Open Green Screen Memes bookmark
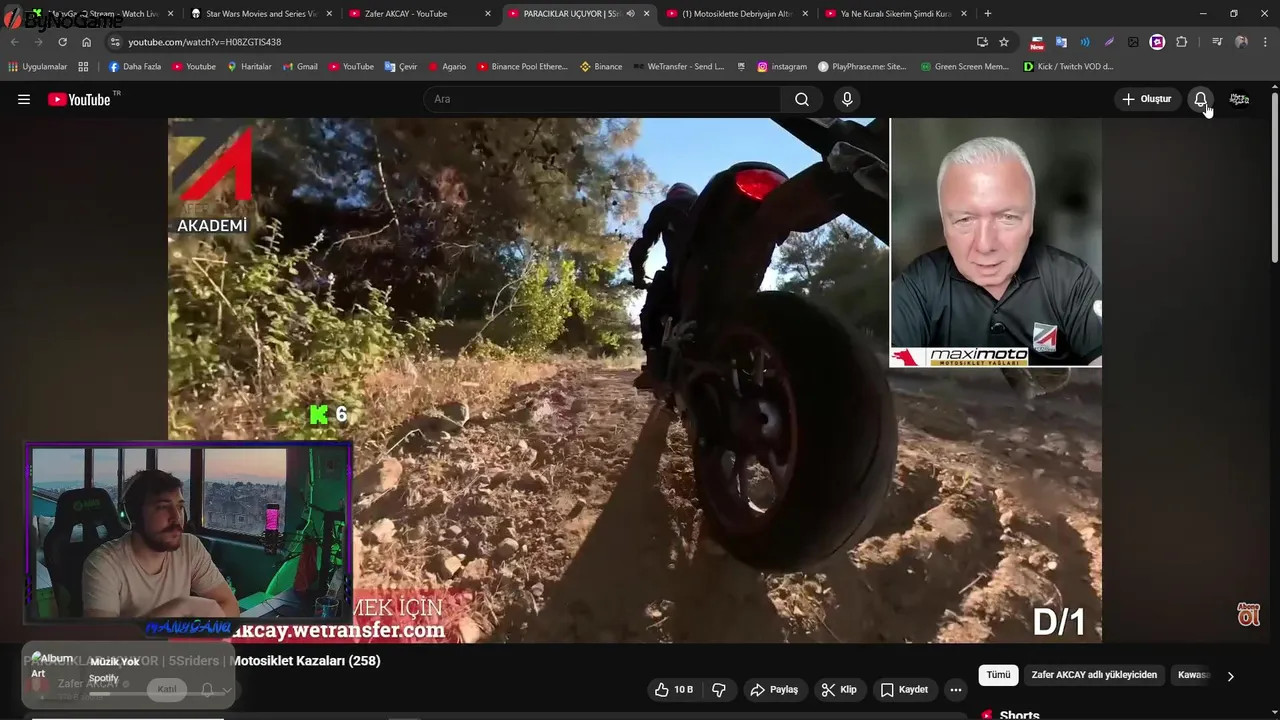 click(x=965, y=67)
